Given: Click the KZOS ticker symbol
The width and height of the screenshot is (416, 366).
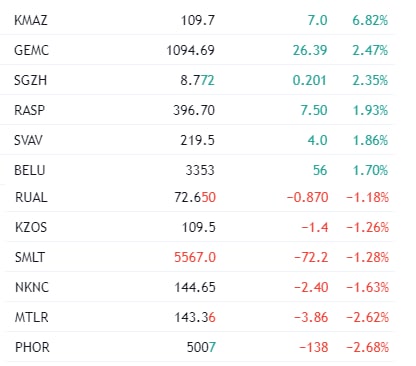Looking at the screenshot, I should pos(31,227).
